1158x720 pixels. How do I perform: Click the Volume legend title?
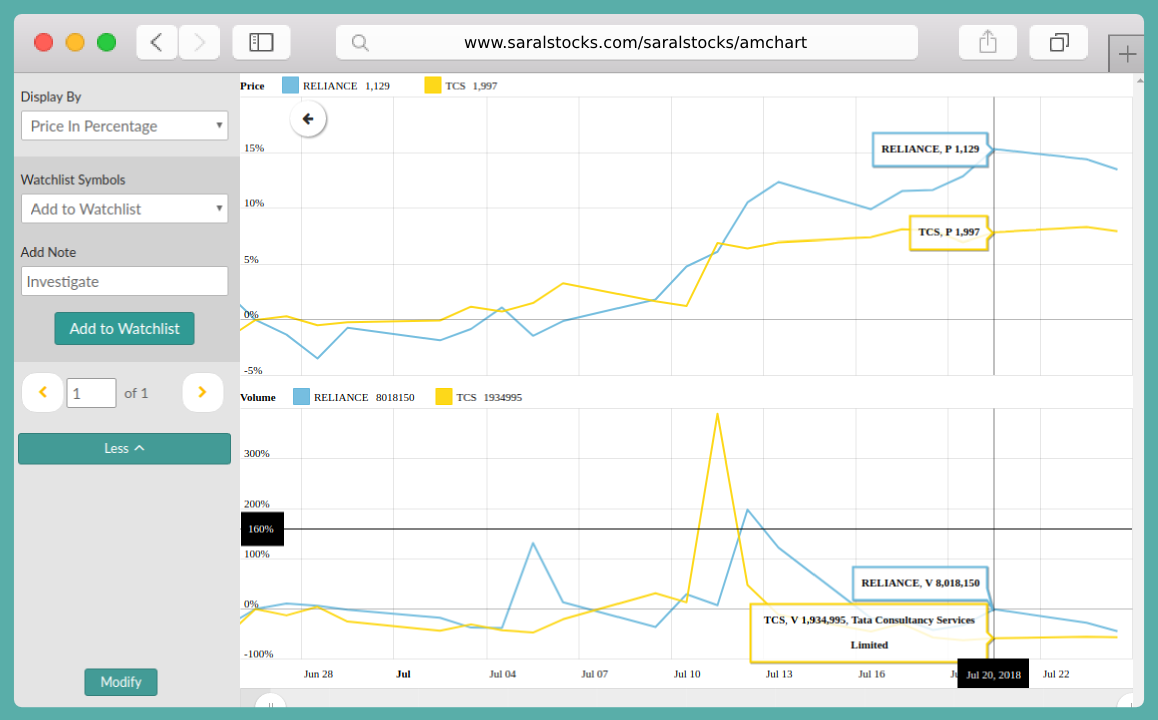(x=258, y=397)
